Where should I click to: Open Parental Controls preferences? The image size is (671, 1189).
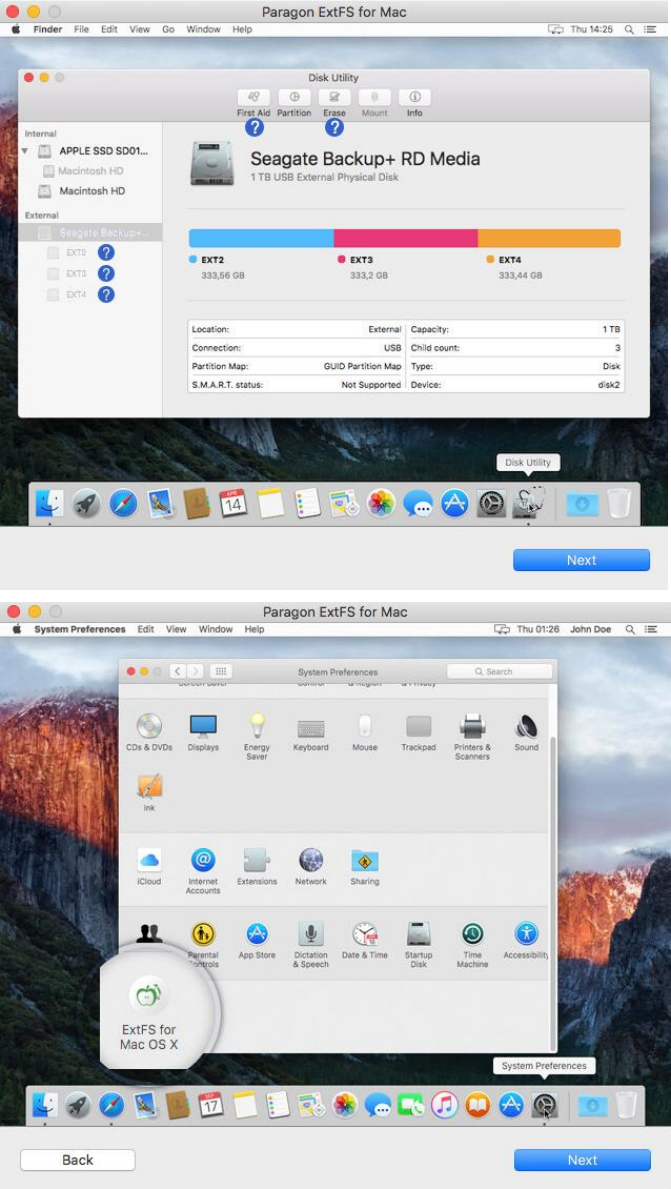pyautogui.click(x=203, y=933)
